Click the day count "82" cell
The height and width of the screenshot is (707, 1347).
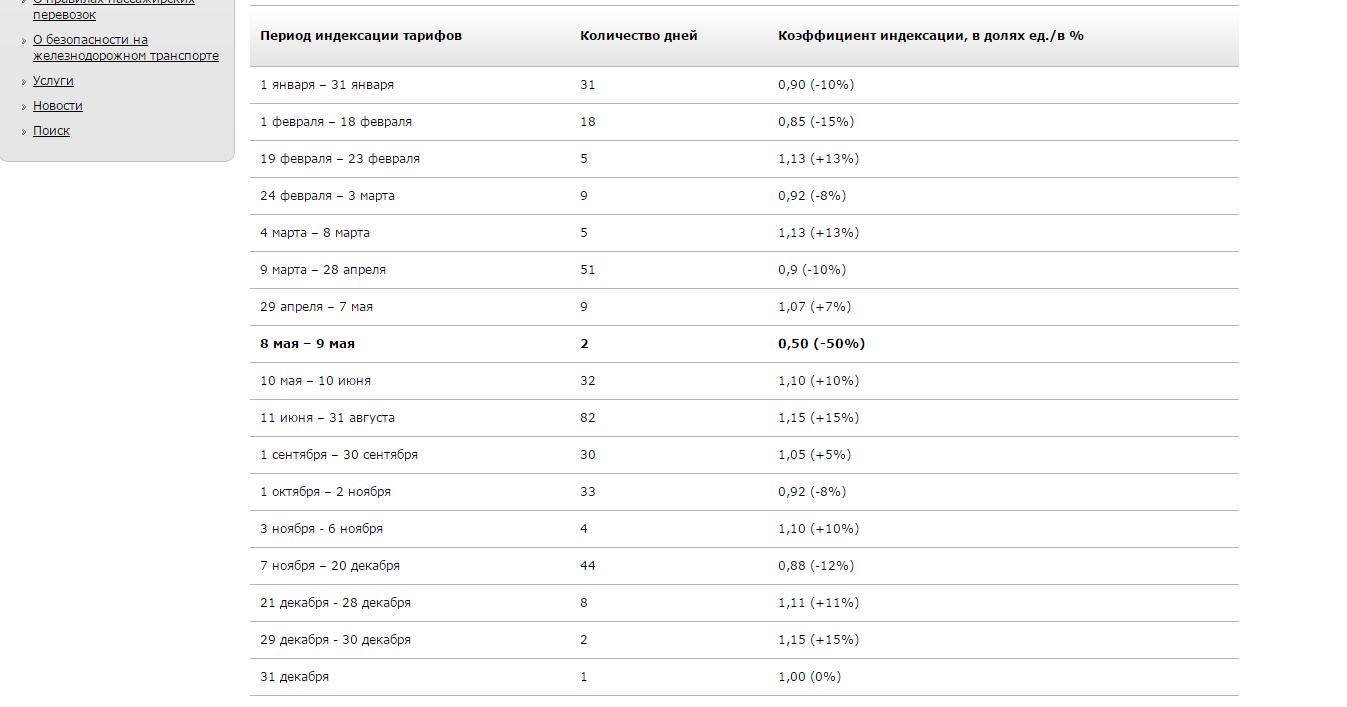pos(587,418)
